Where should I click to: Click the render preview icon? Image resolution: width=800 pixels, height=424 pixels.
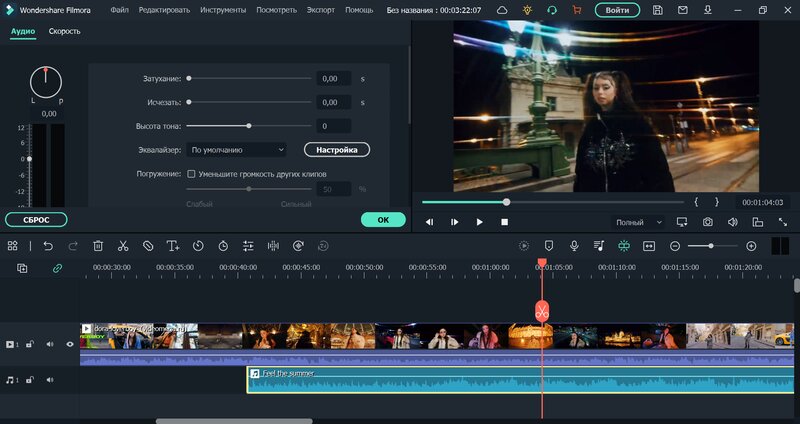click(x=524, y=246)
